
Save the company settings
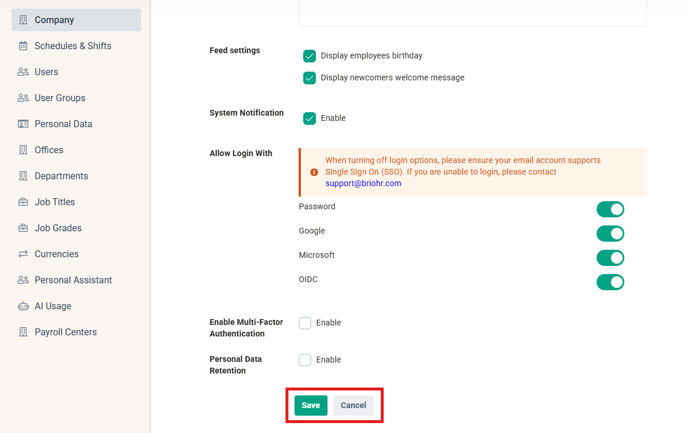pyautogui.click(x=311, y=405)
